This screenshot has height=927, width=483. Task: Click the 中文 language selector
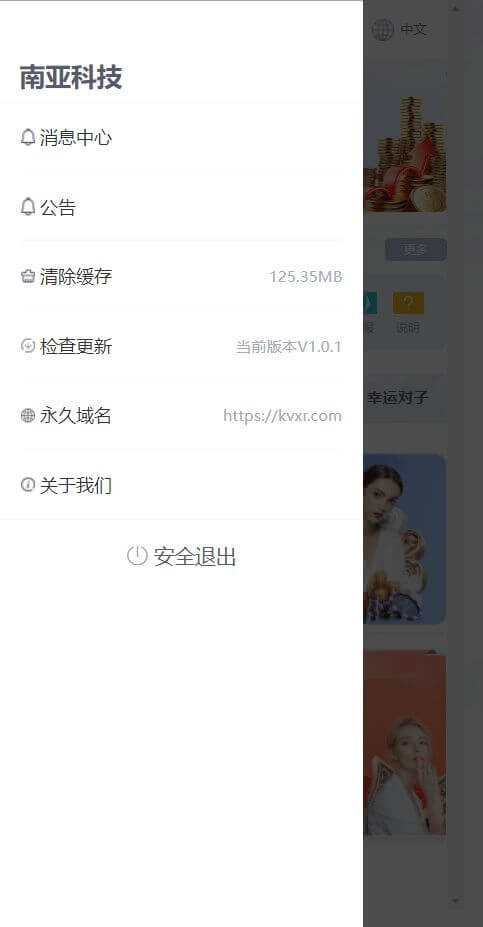point(413,29)
